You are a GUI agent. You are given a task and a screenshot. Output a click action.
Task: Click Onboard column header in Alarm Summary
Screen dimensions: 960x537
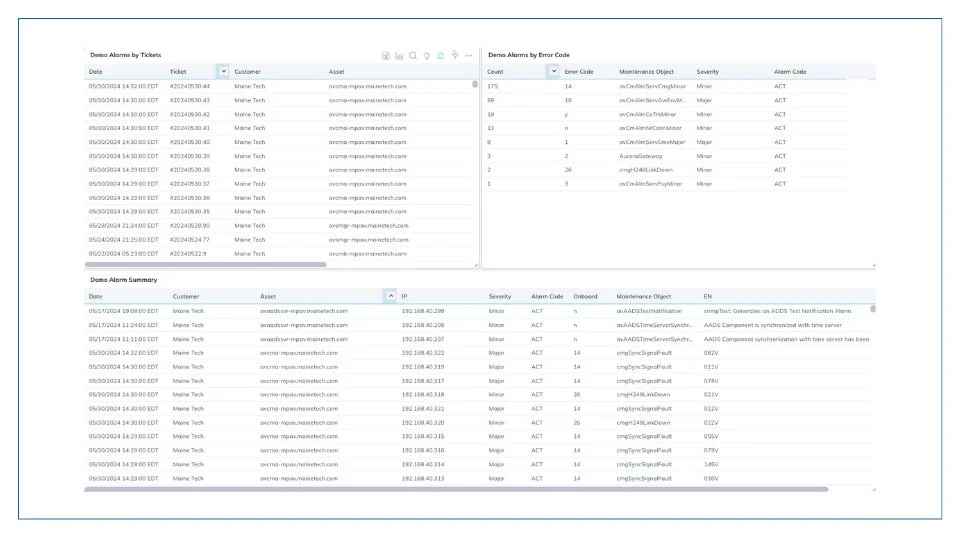pyautogui.click(x=585, y=296)
